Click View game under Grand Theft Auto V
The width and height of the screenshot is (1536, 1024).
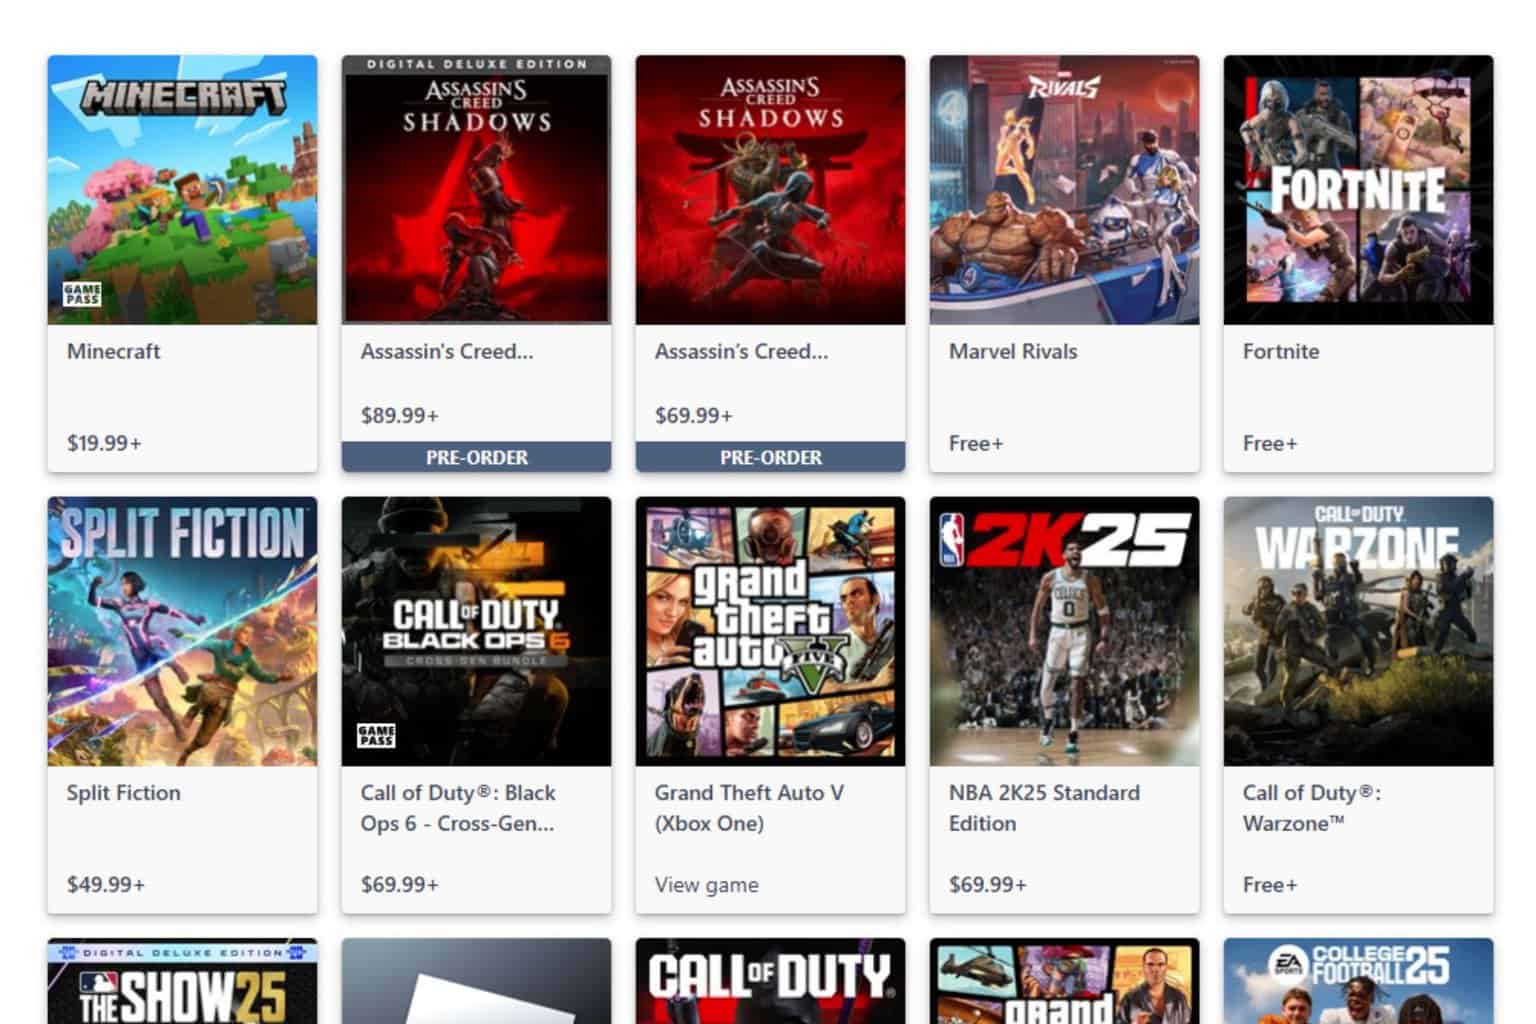point(706,885)
